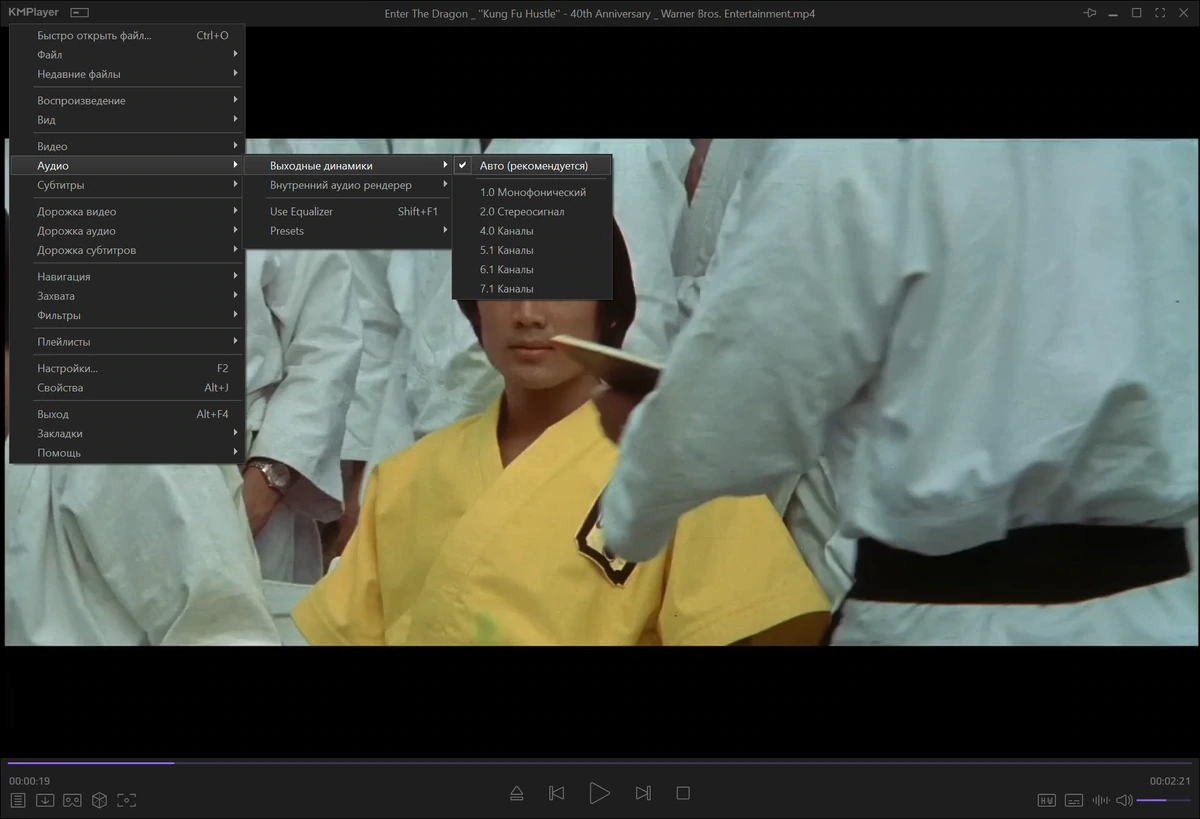
Task: Click the eject/open file button
Action: click(516, 793)
